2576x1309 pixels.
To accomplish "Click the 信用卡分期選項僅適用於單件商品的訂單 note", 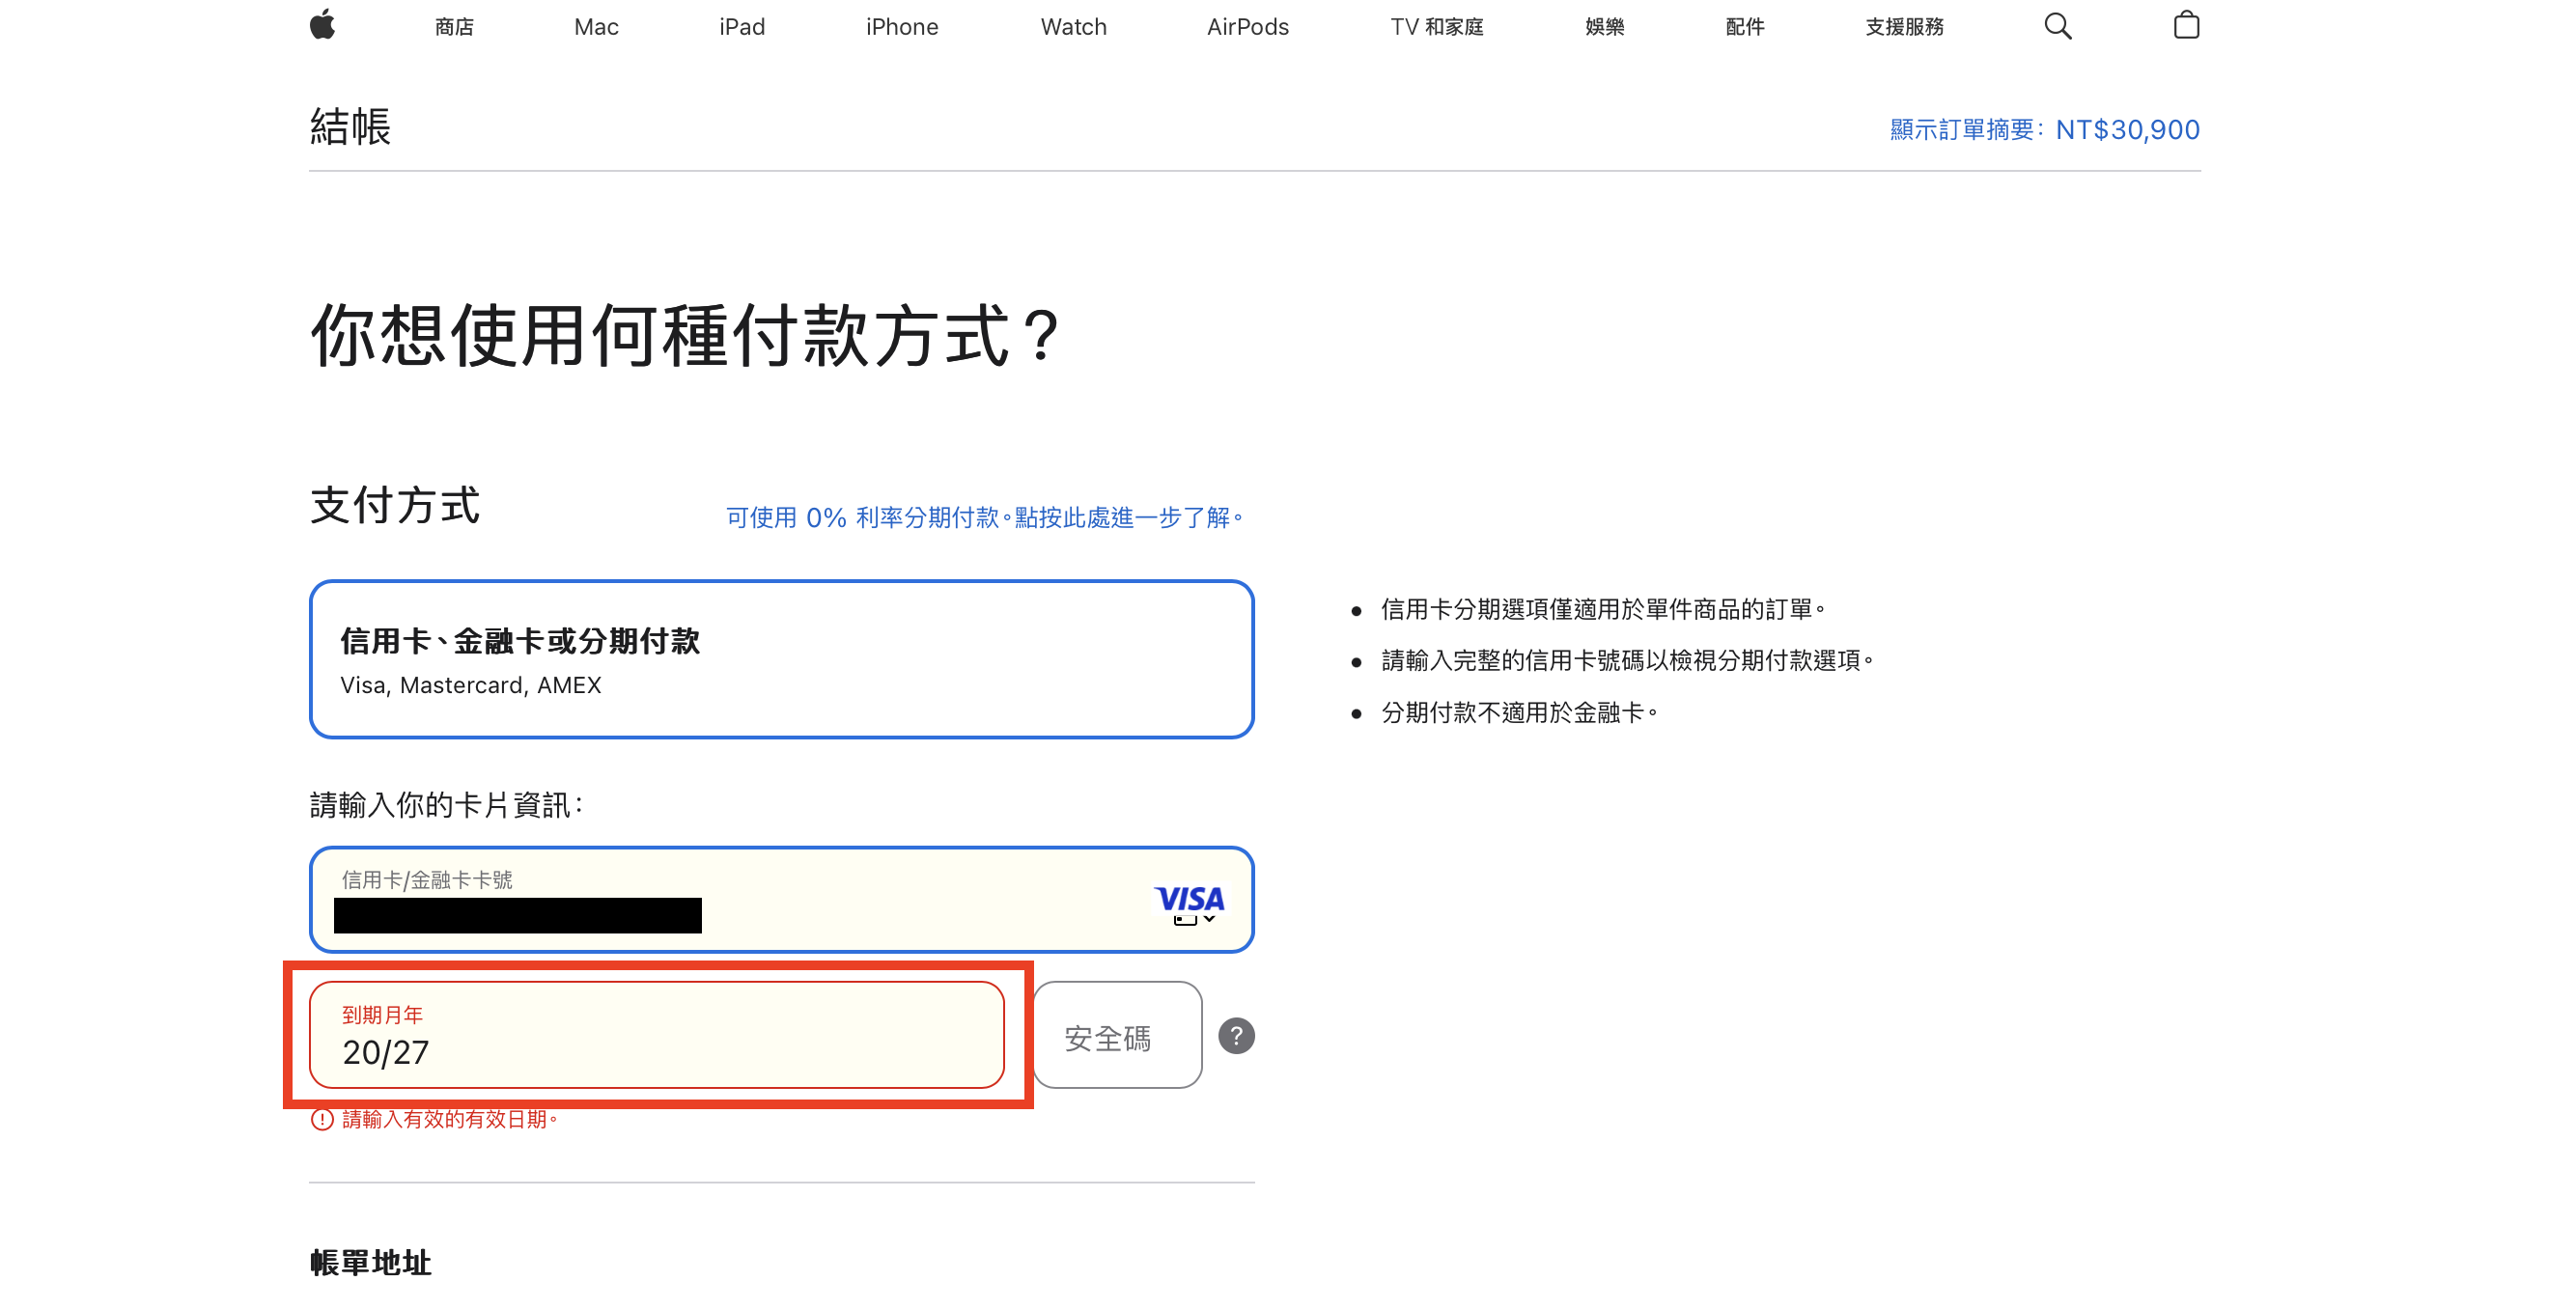I will point(1603,609).
